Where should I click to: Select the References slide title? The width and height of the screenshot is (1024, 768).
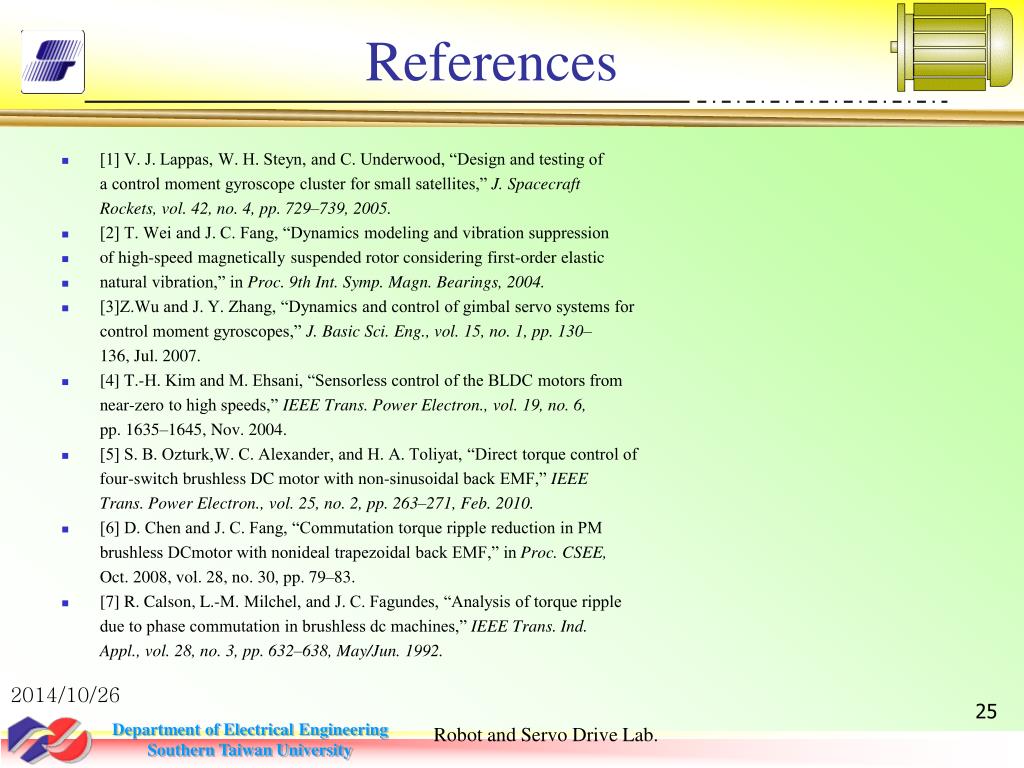click(x=491, y=62)
